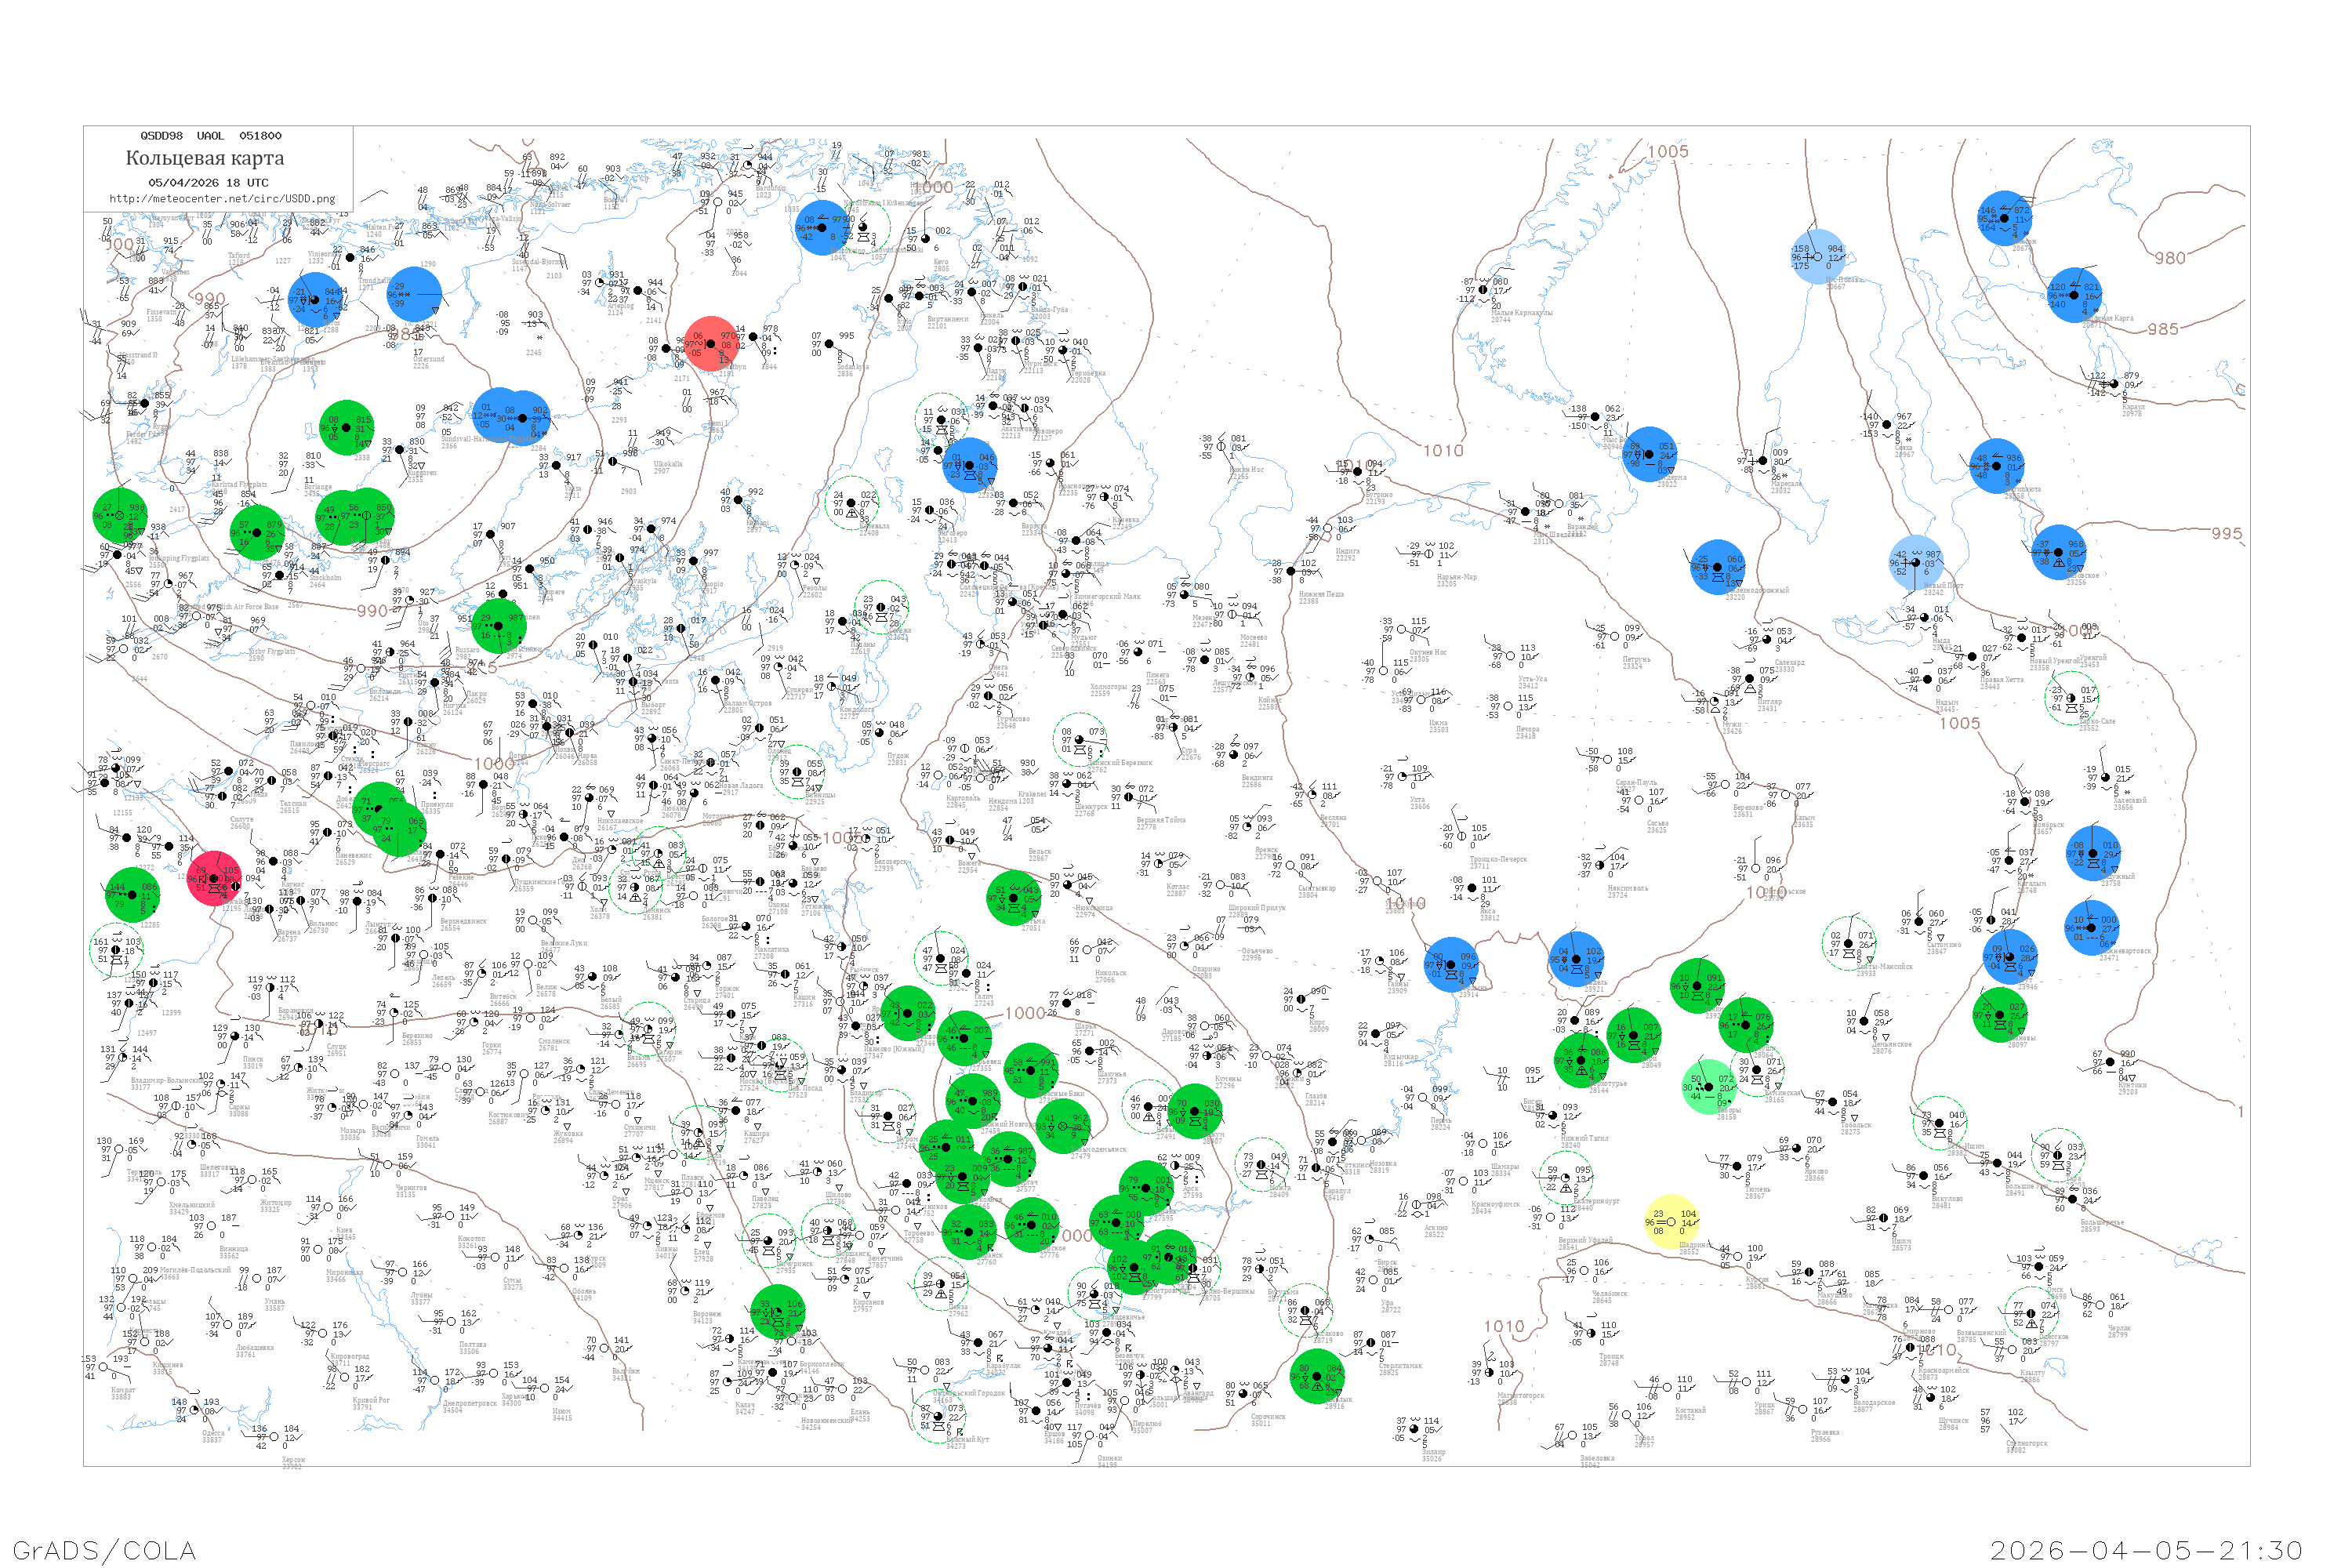Screen dimensions: 2352x1568
Task: Click the 05/04/2026 18 UTC date label
Action: (208, 183)
